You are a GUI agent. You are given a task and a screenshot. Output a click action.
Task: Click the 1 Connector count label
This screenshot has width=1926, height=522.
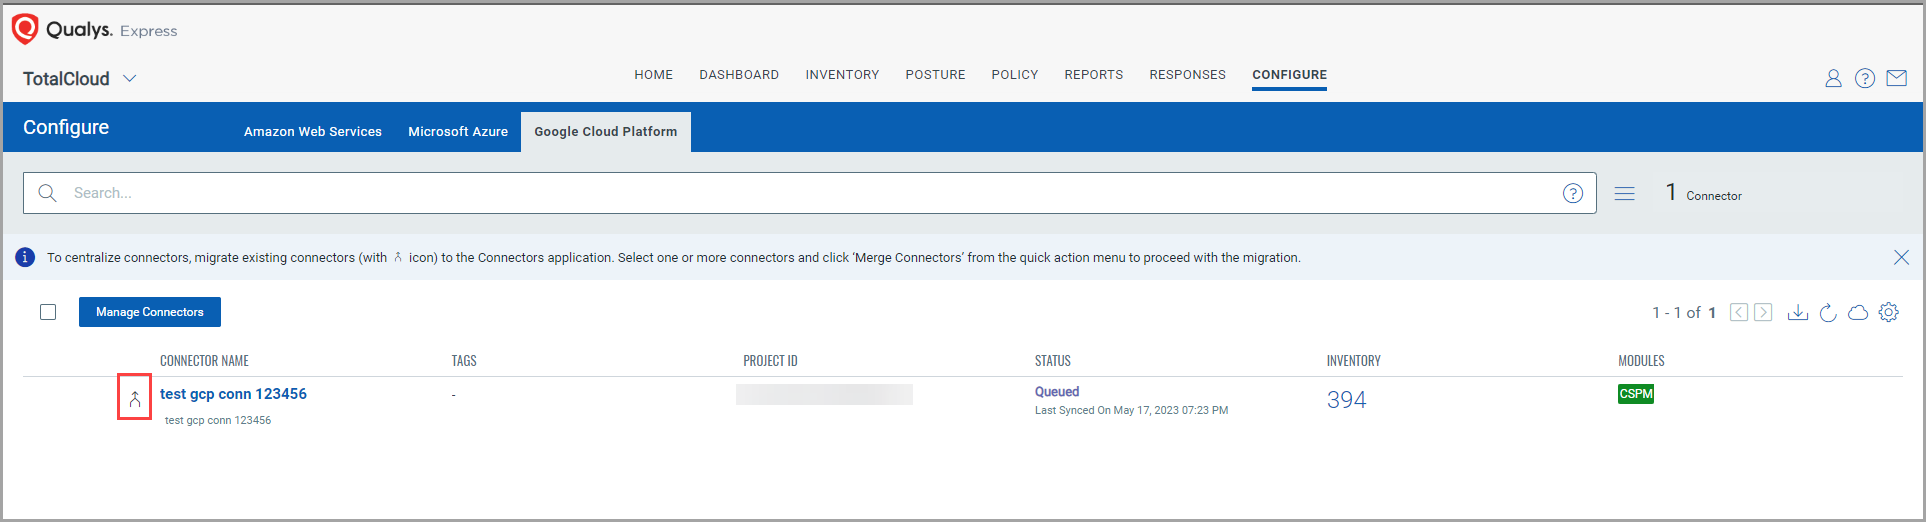1703,193
